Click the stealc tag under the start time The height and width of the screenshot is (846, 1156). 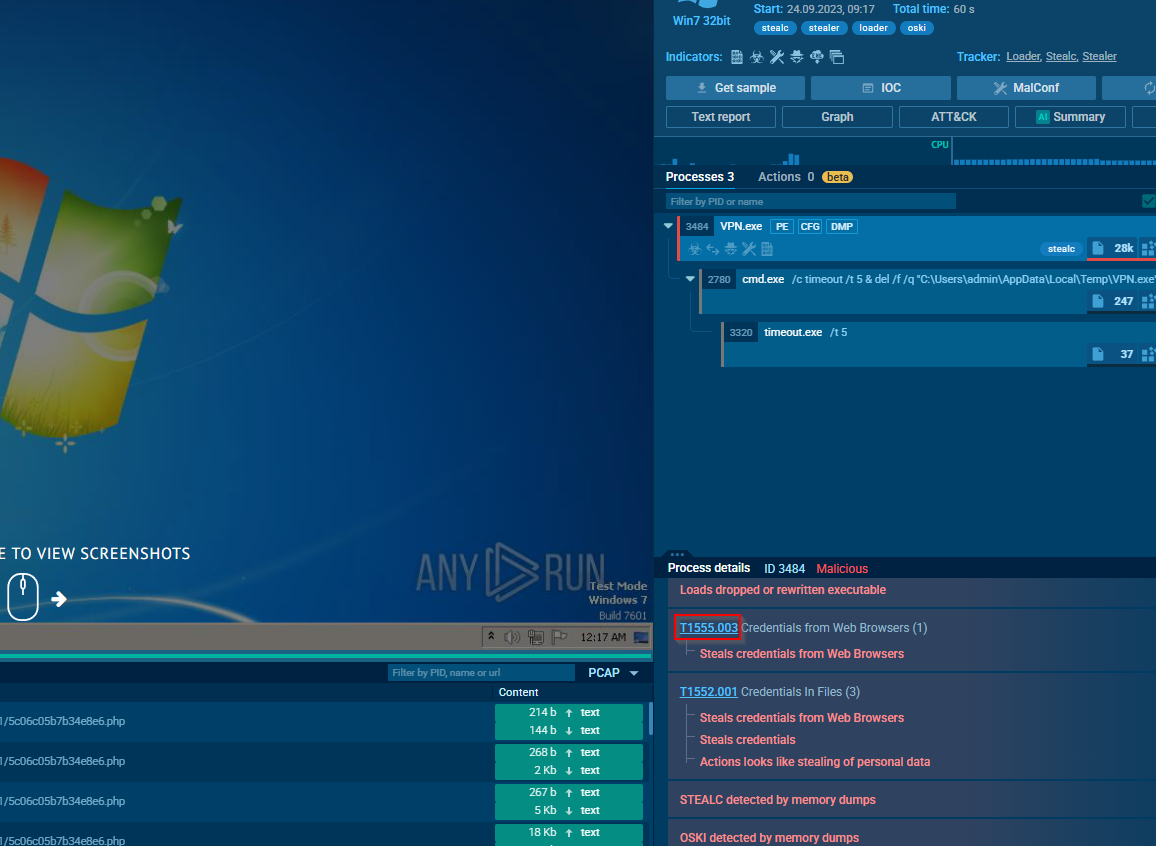pyautogui.click(x=775, y=28)
